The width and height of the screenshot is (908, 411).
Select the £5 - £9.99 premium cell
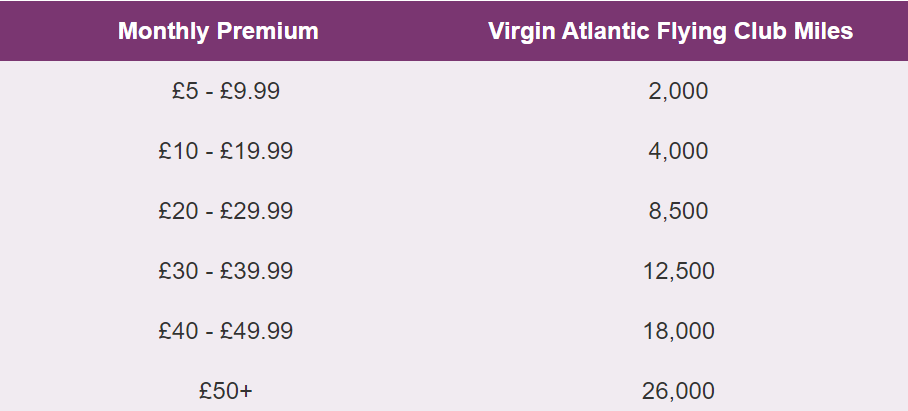[226, 91]
